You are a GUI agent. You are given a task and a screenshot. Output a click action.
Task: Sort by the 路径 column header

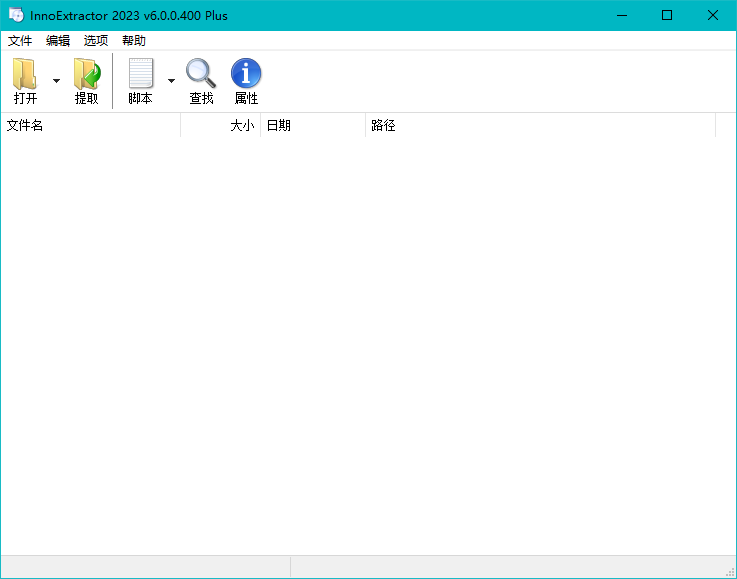coord(541,125)
